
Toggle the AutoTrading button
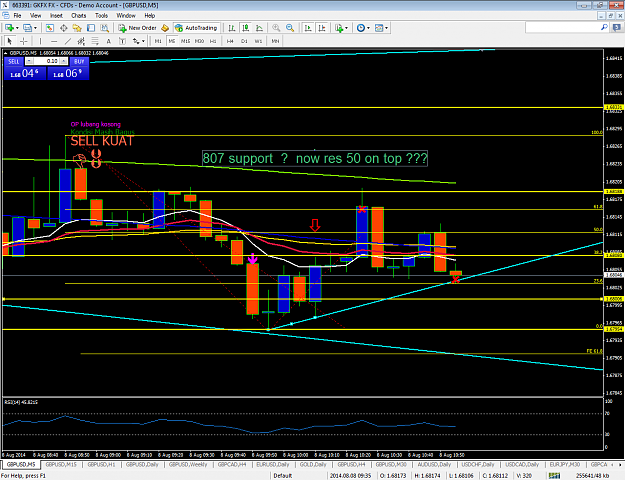pos(197,28)
